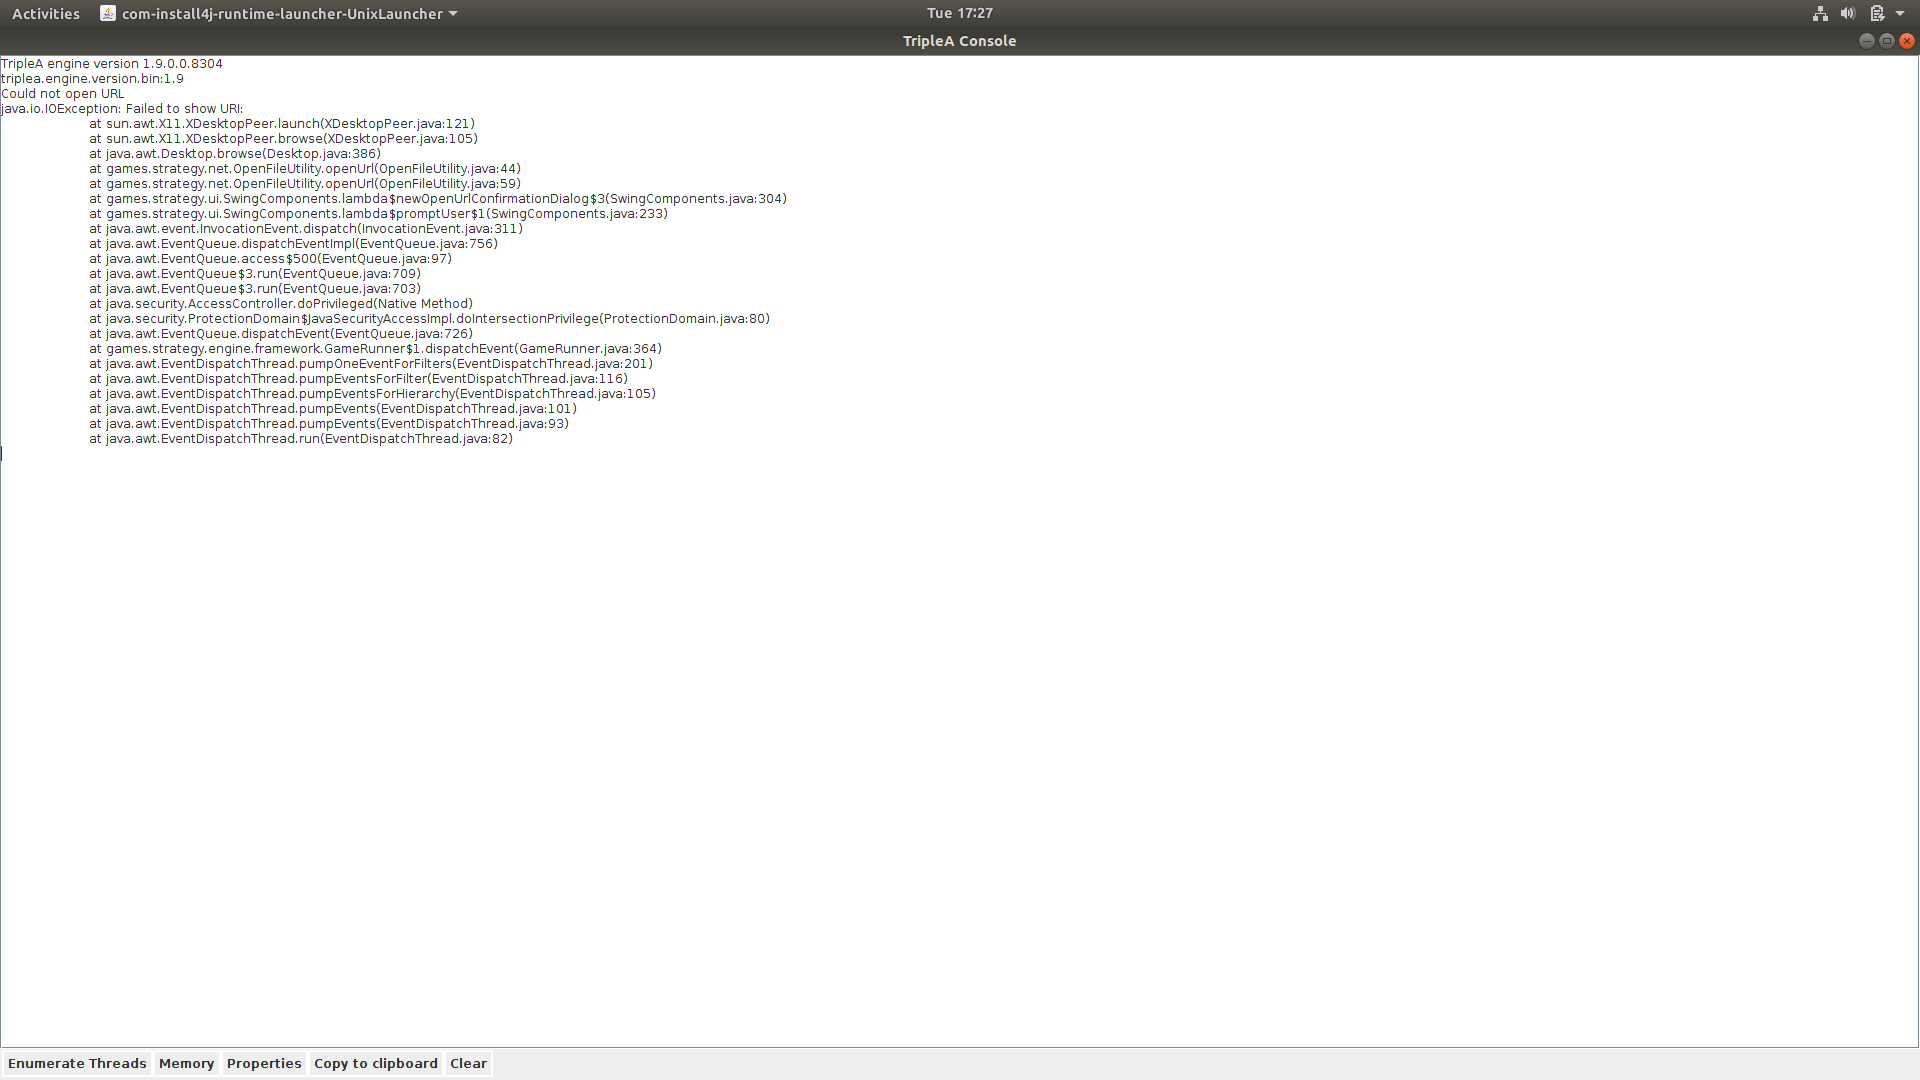This screenshot has height=1080, width=1920.
Task: Click the EventDispatchThread.java:101 line
Action: pos(333,408)
